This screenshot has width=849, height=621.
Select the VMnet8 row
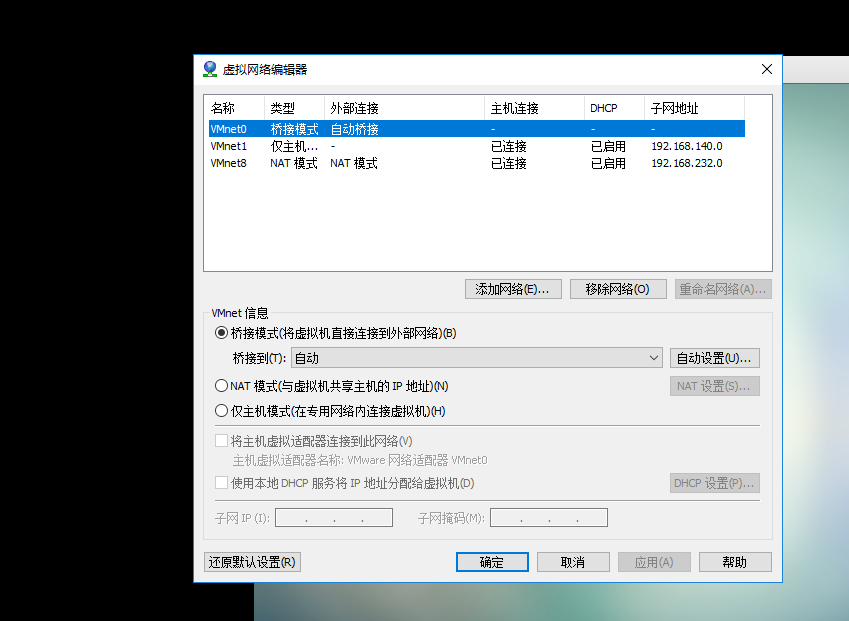coord(477,163)
